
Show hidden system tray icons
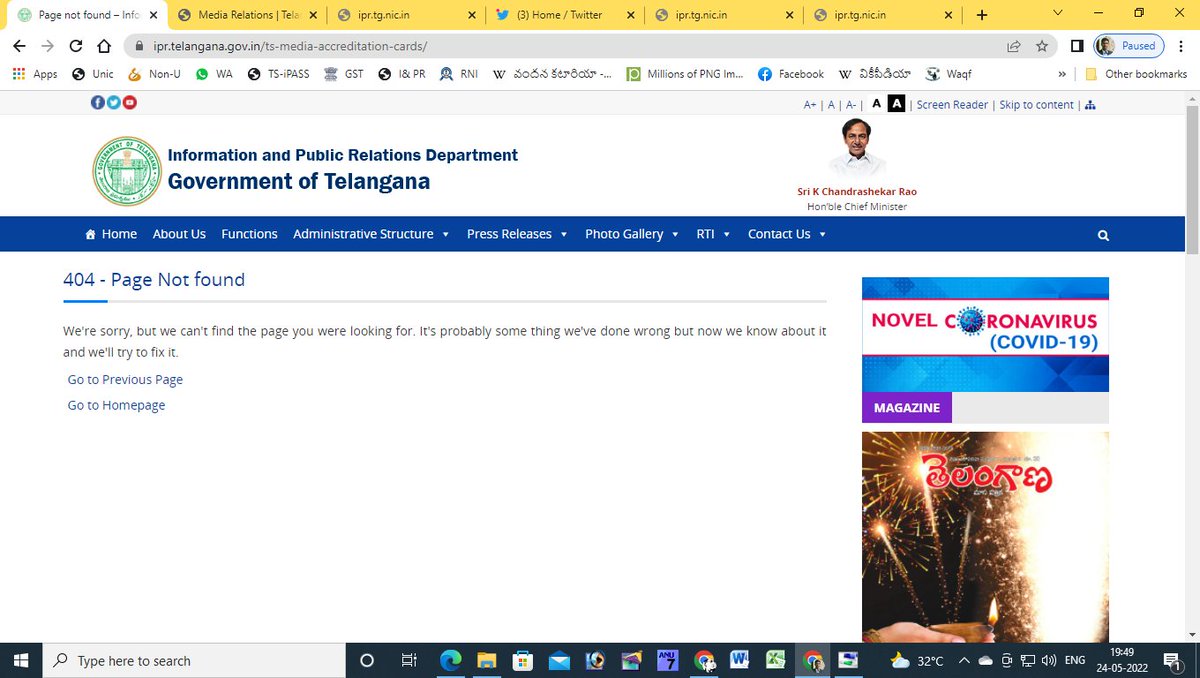coord(964,660)
